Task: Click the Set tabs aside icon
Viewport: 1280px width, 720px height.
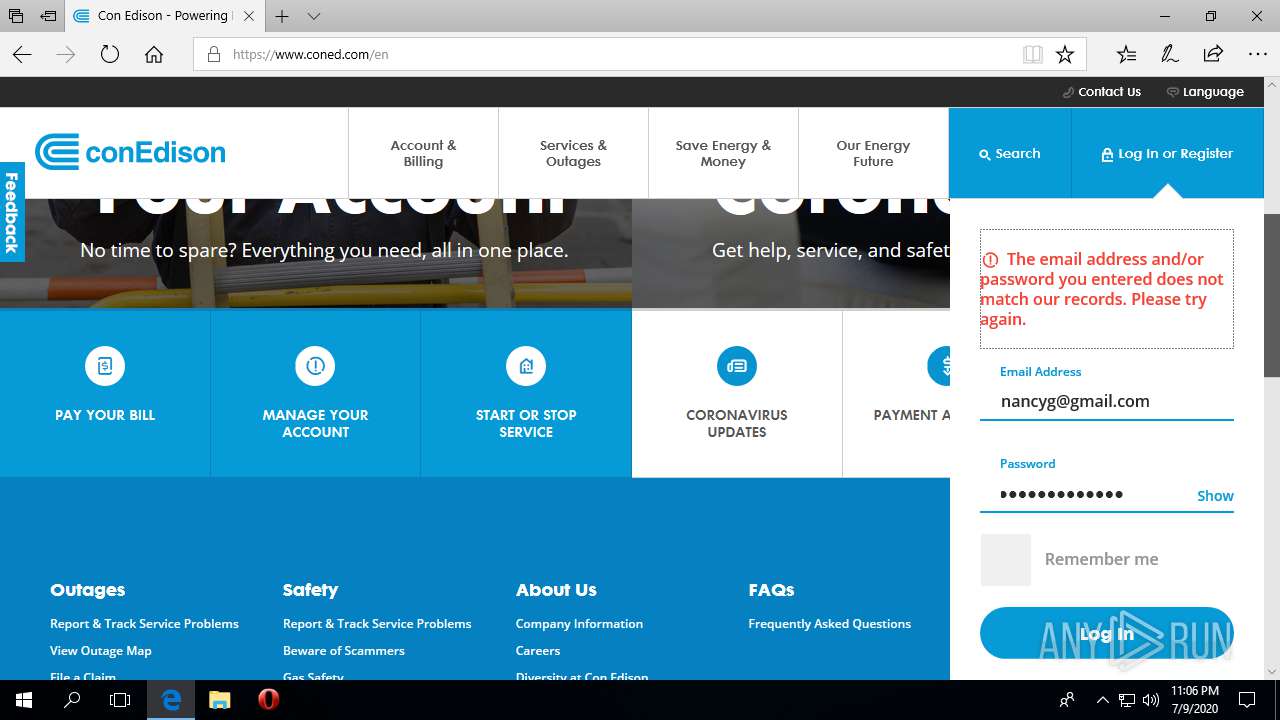Action: click(48, 16)
